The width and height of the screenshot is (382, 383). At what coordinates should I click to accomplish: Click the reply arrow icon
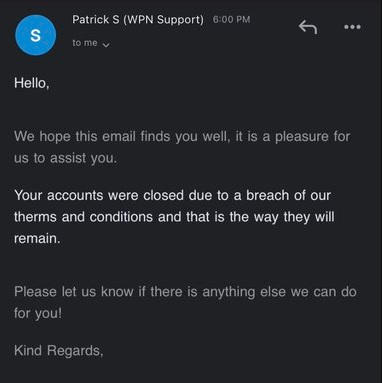click(x=308, y=27)
